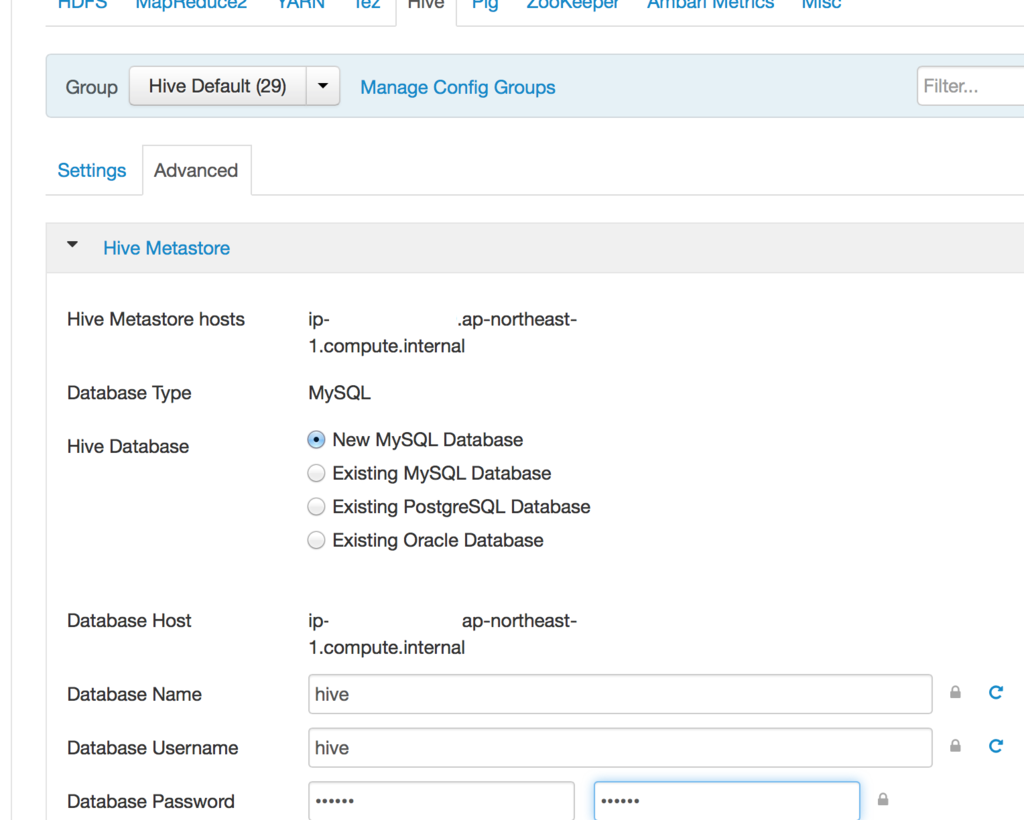This screenshot has width=1024, height=820.
Task: Open the Tez service tab
Action: coord(367,4)
